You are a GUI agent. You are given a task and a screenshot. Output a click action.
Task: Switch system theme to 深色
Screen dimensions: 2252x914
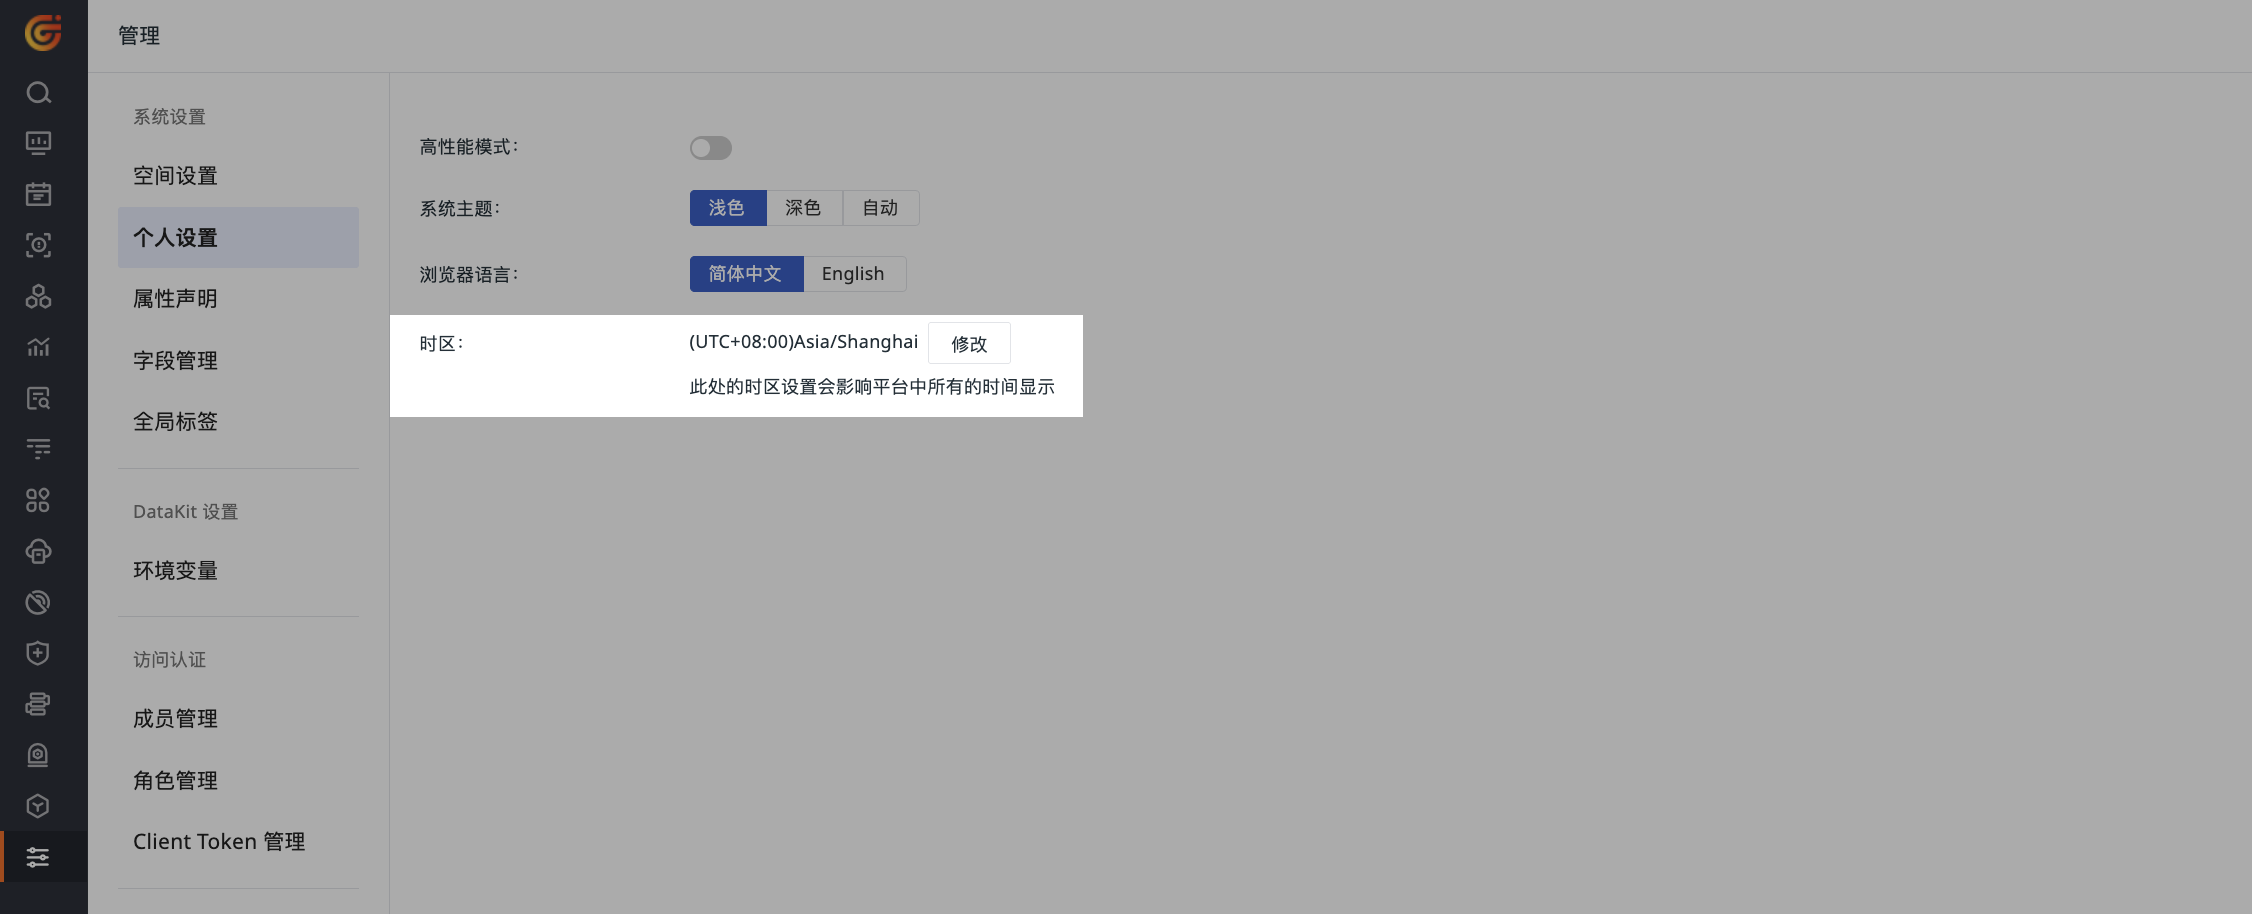pos(803,208)
